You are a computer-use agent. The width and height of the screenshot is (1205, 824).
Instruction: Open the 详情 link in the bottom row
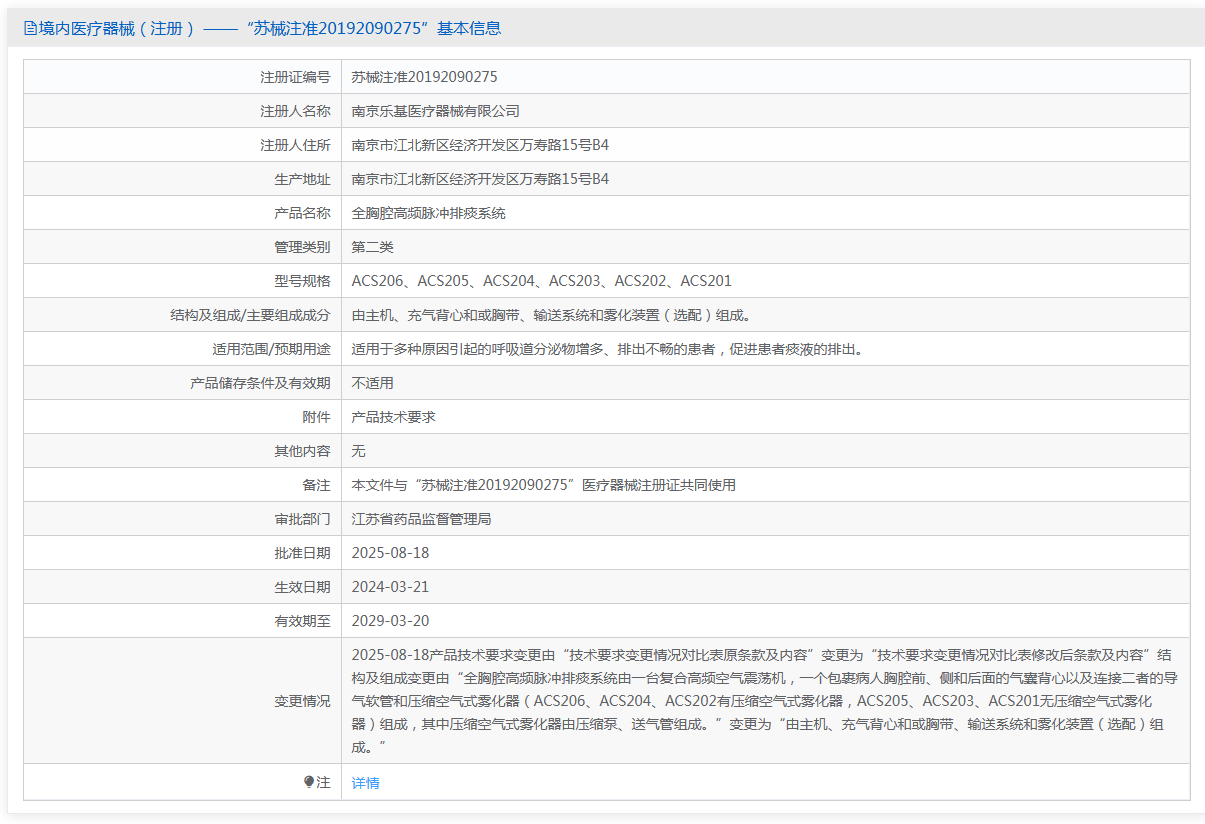(x=365, y=783)
